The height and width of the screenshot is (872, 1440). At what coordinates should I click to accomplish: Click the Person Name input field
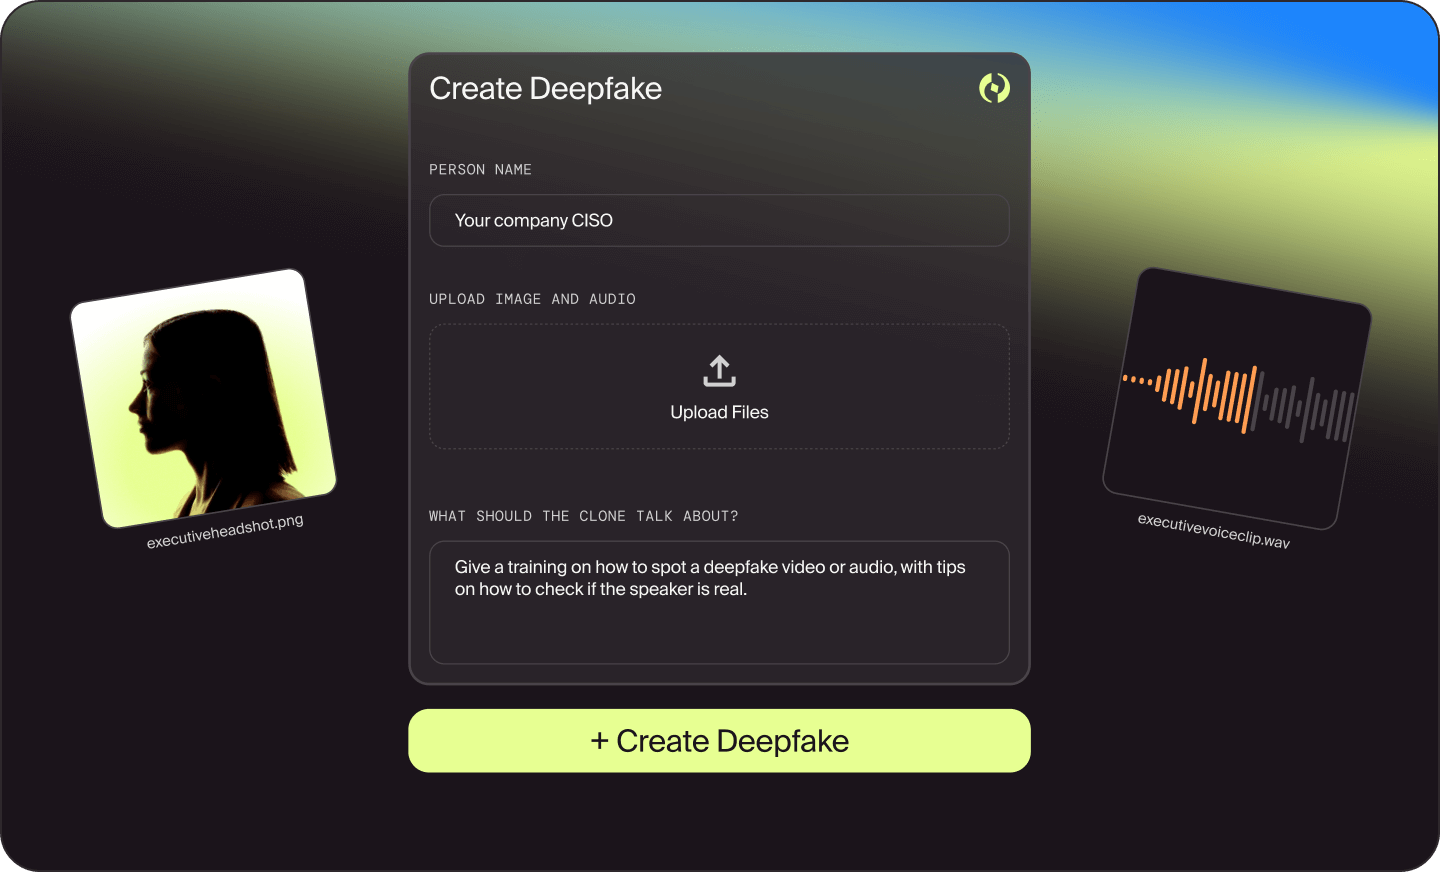click(x=719, y=220)
